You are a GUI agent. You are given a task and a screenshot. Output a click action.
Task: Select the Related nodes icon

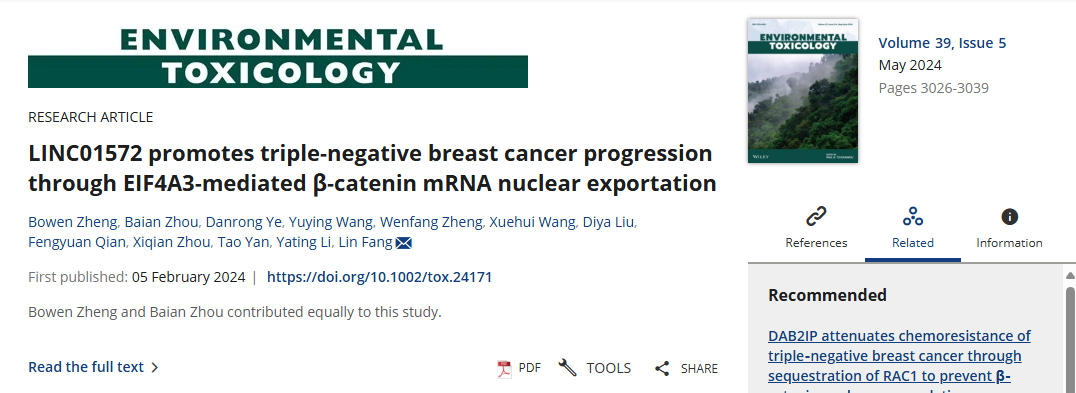913,217
